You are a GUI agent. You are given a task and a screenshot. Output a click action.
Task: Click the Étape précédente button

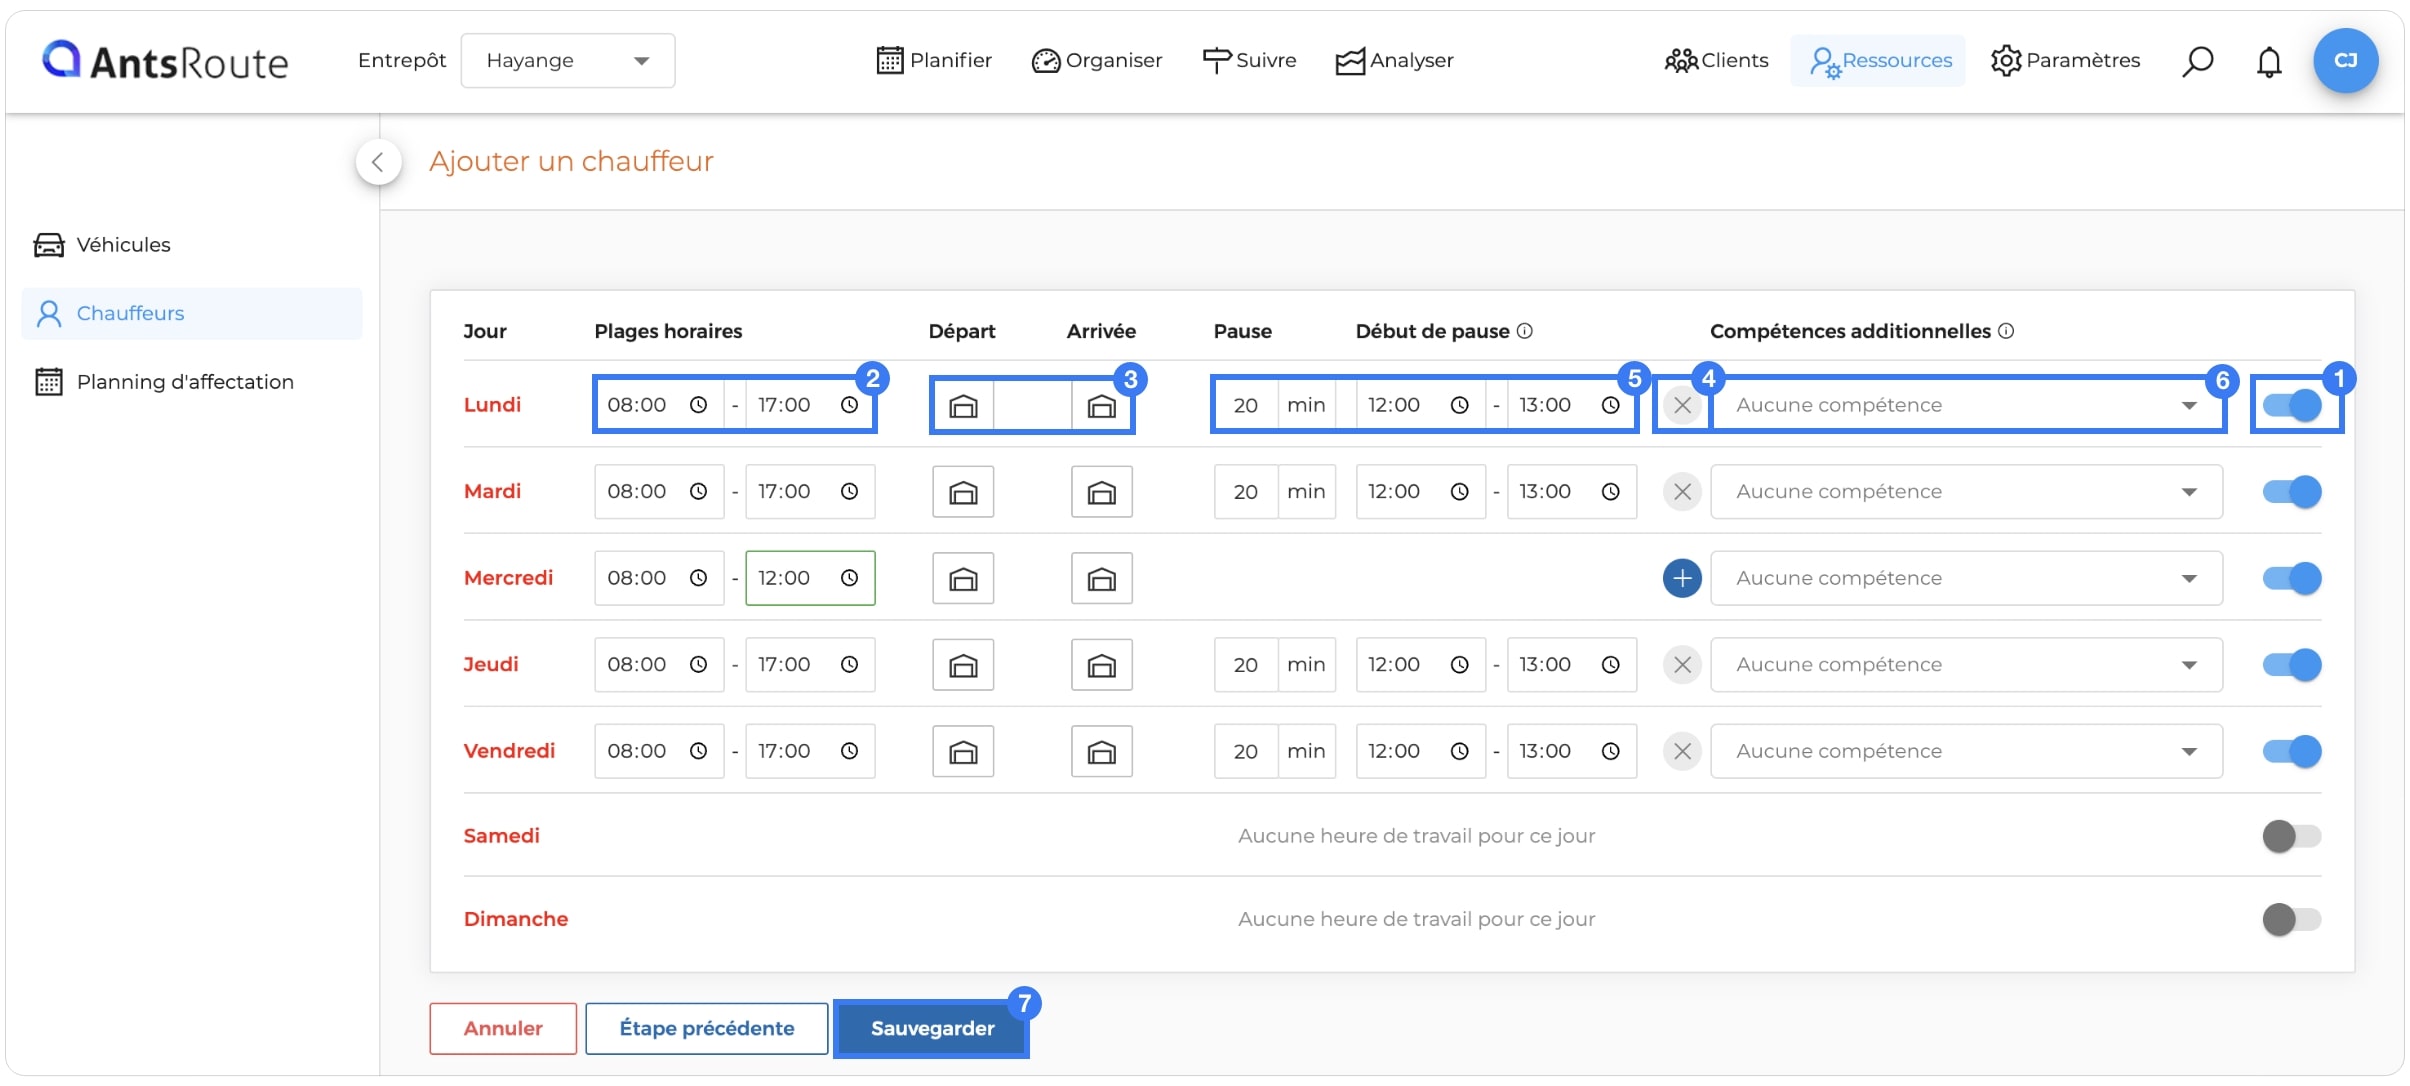coord(707,1028)
